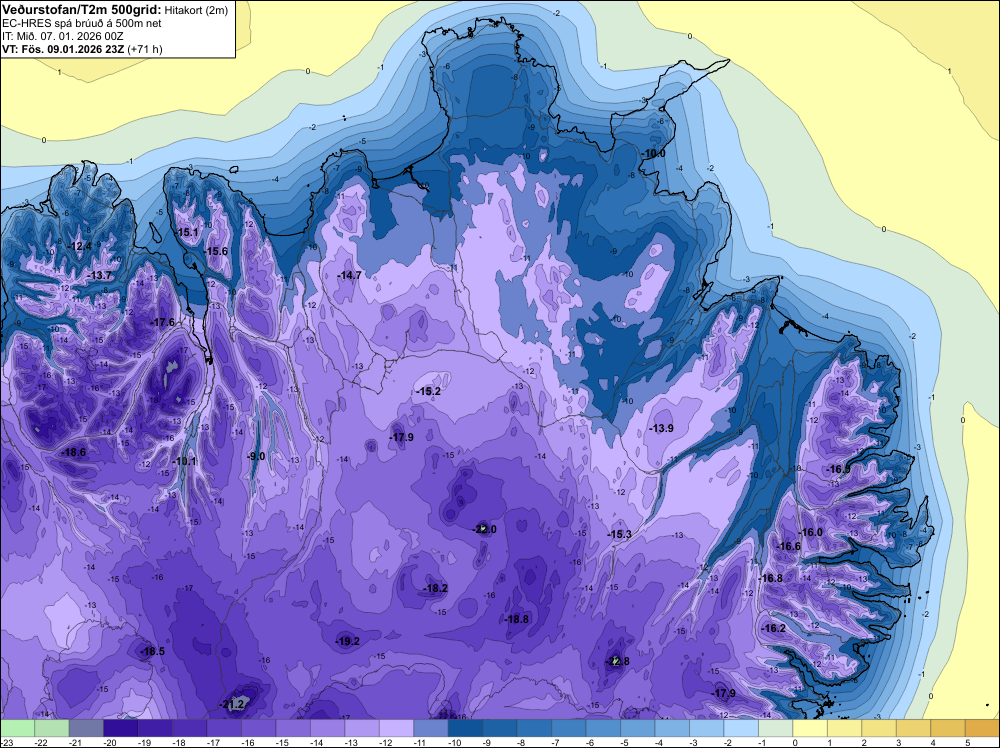Click the -13.7 temperature label
The image size is (1000, 748).
(x=100, y=275)
